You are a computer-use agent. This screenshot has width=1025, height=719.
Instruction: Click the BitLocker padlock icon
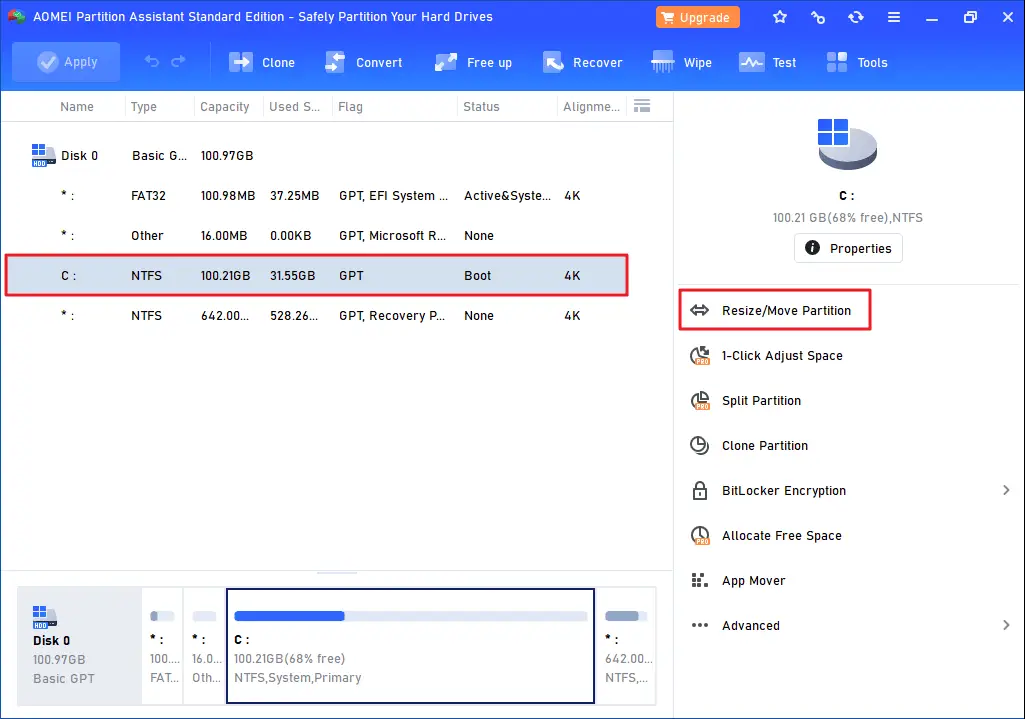coord(699,490)
